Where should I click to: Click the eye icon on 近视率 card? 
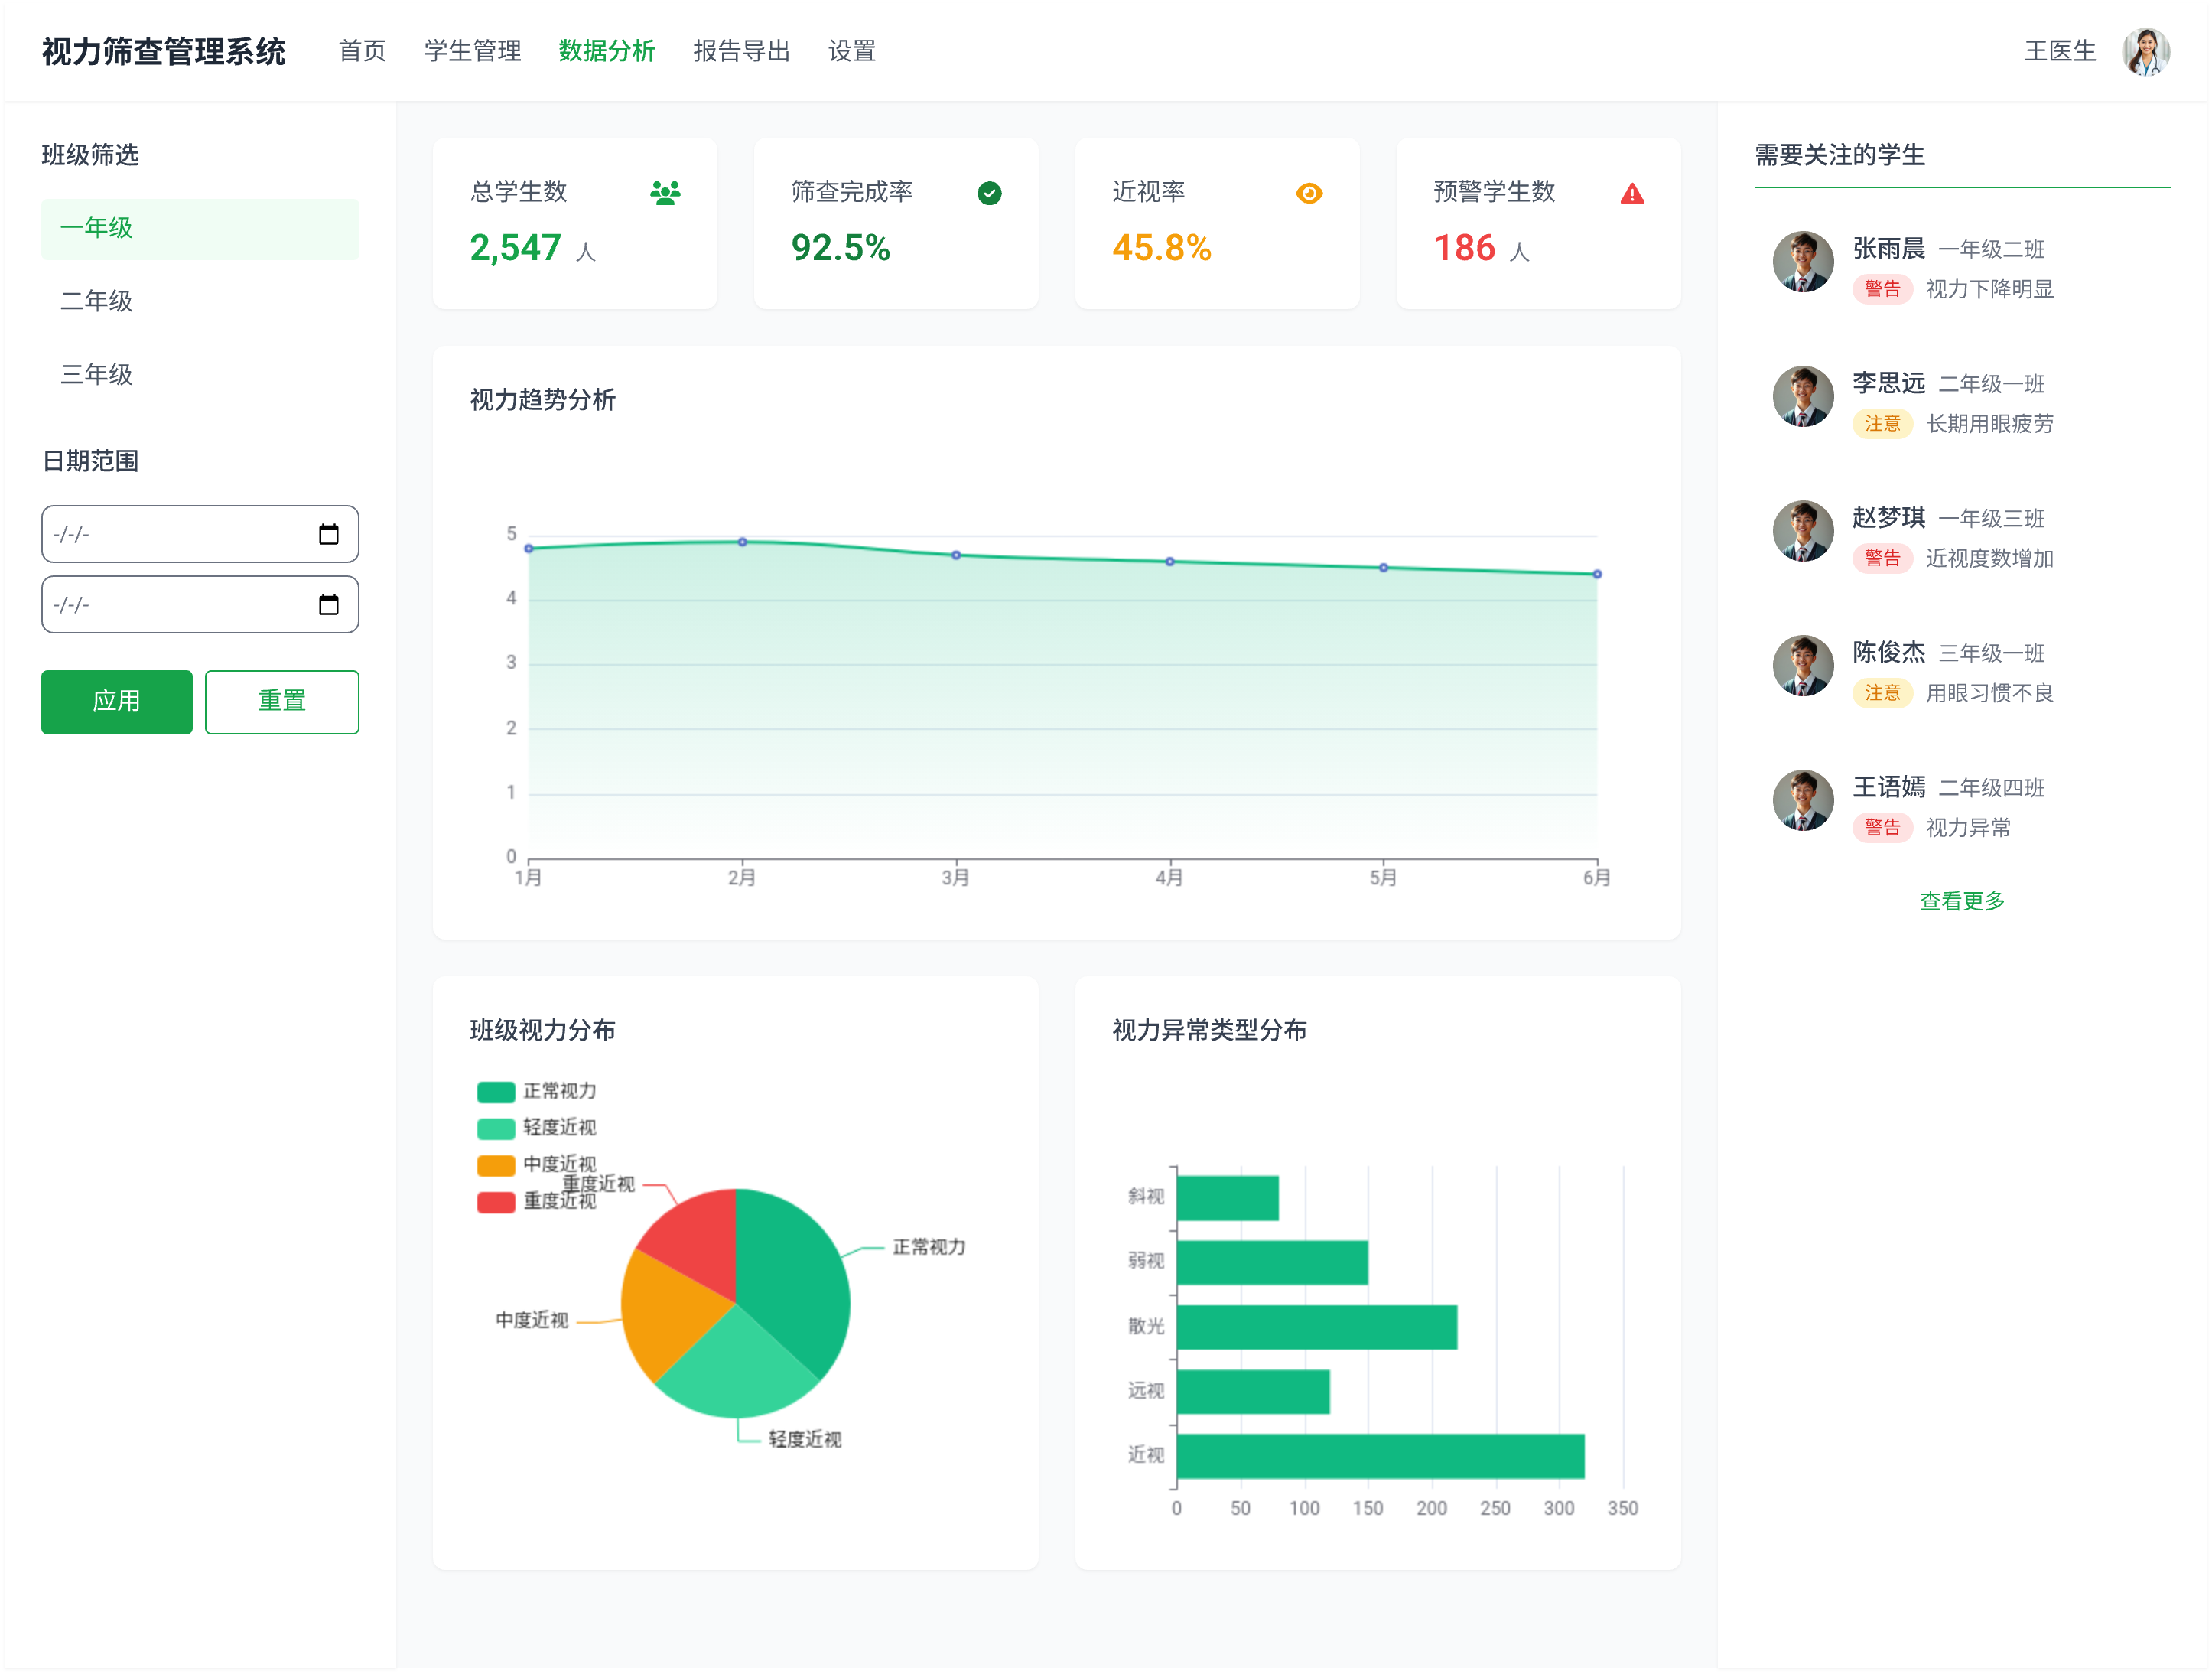tap(1310, 193)
